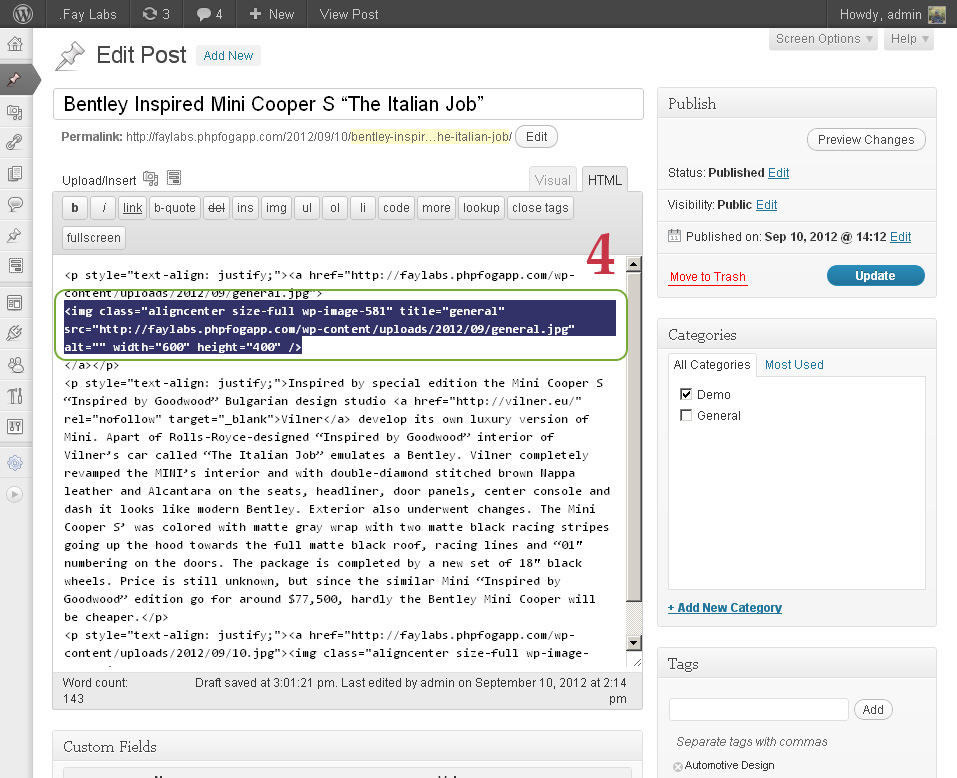This screenshot has height=778, width=957.
Task: Select the All Categories tab
Action: pyautogui.click(x=712, y=364)
